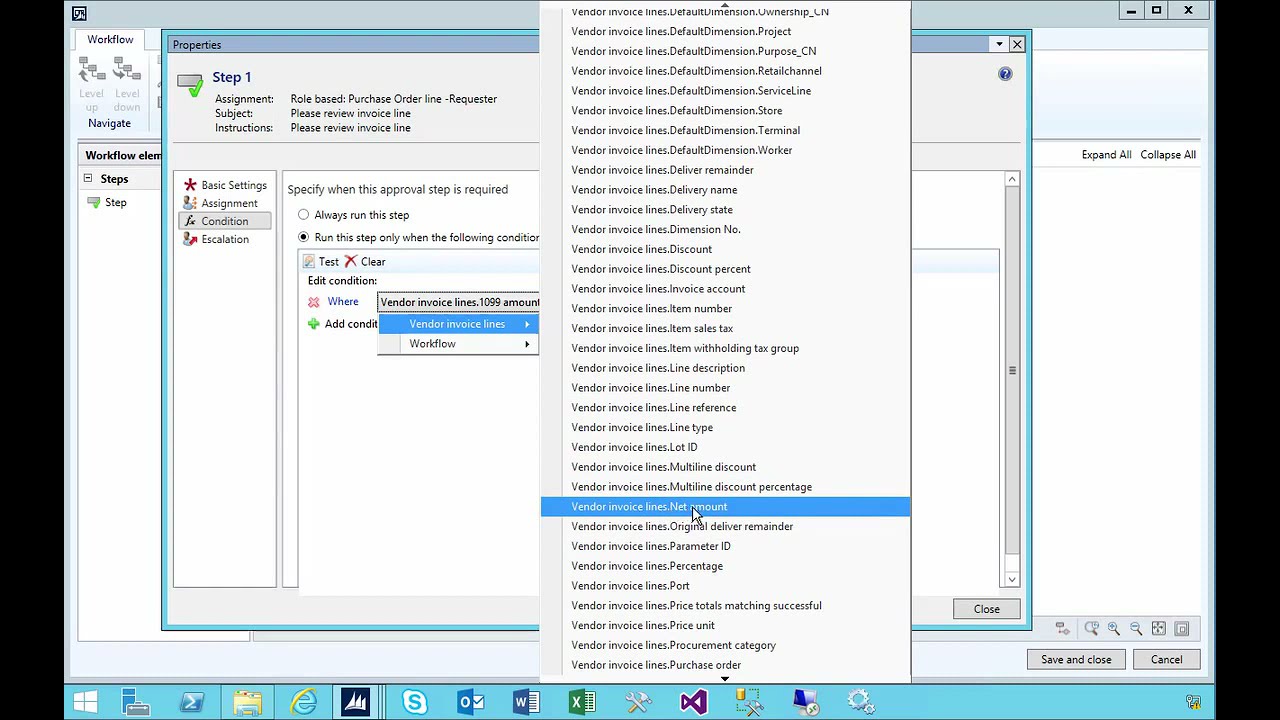This screenshot has height=720, width=1280.
Task: Click the Level down navigate icon
Action: tap(127, 69)
